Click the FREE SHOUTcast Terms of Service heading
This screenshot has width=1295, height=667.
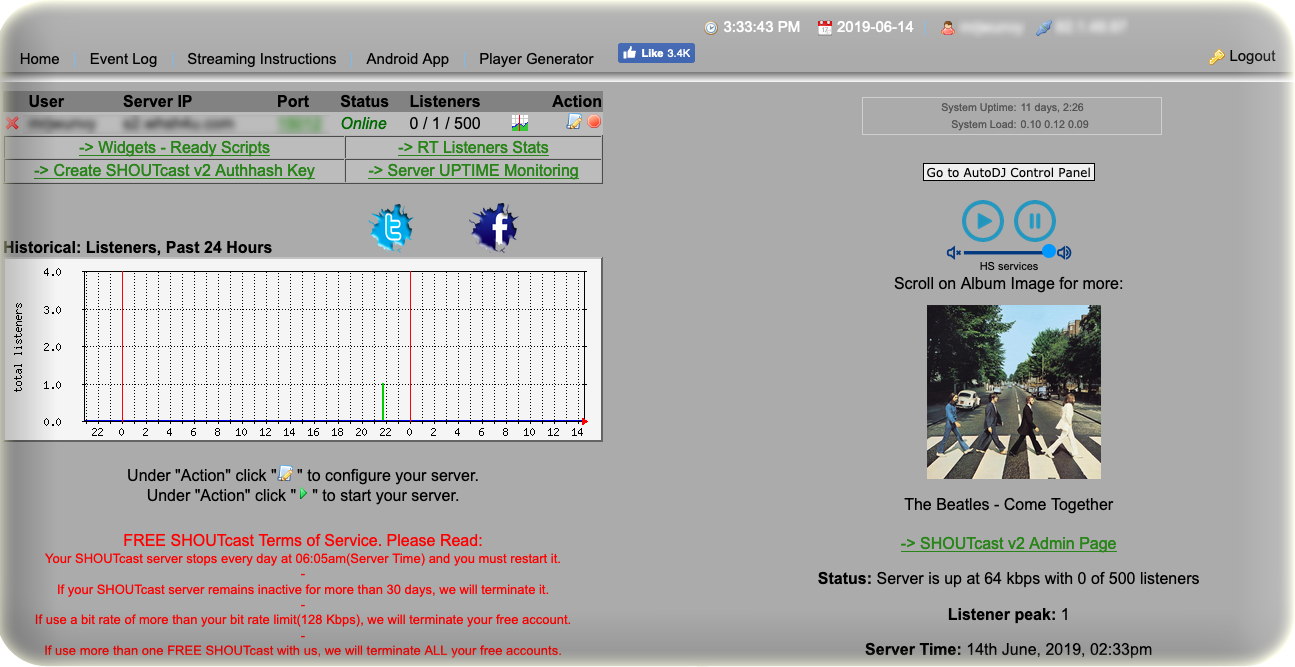[x=302, y=540]
